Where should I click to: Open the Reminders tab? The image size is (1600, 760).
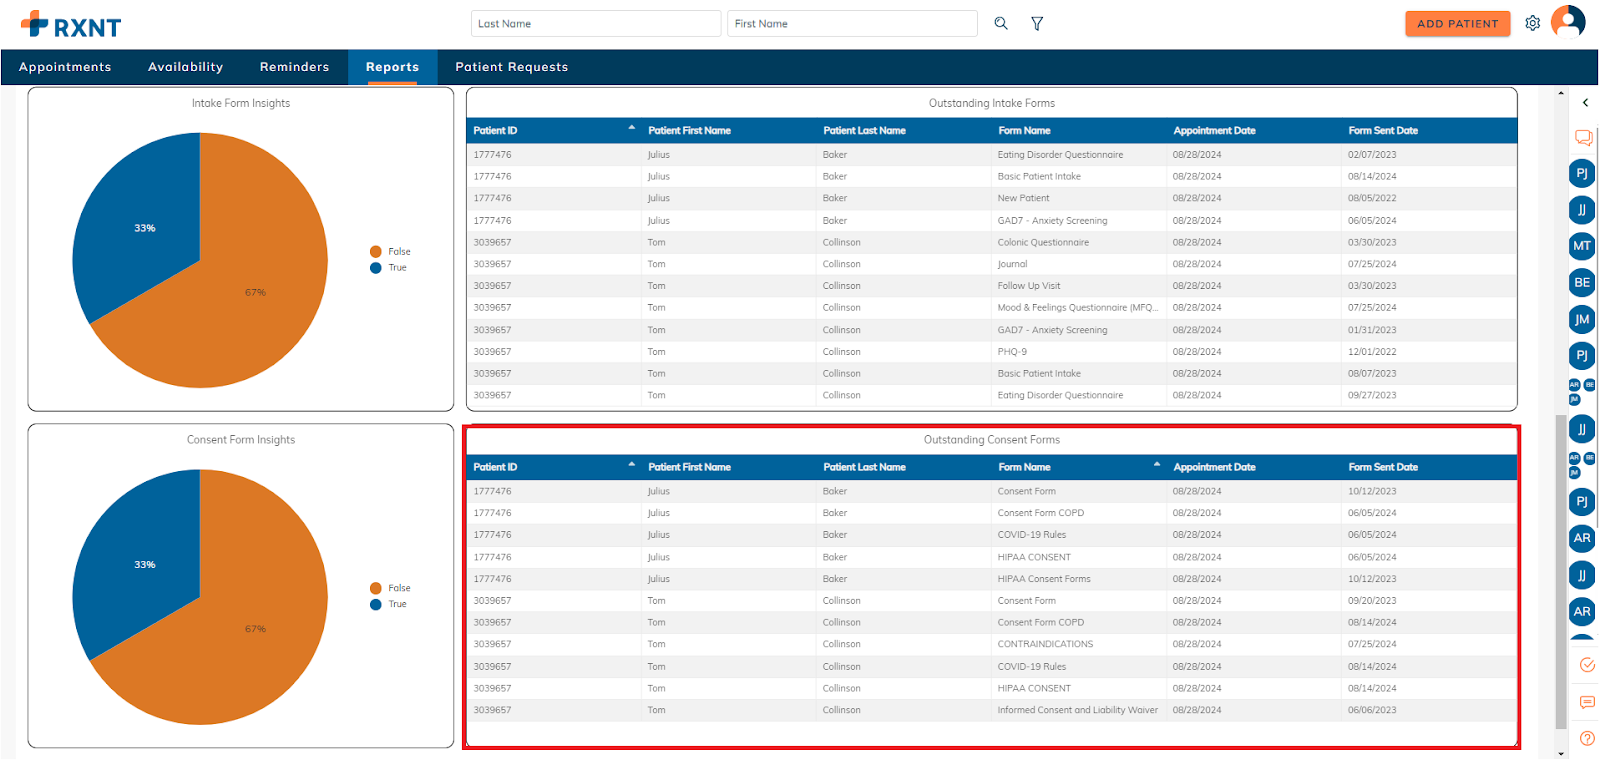pos(294,67)
